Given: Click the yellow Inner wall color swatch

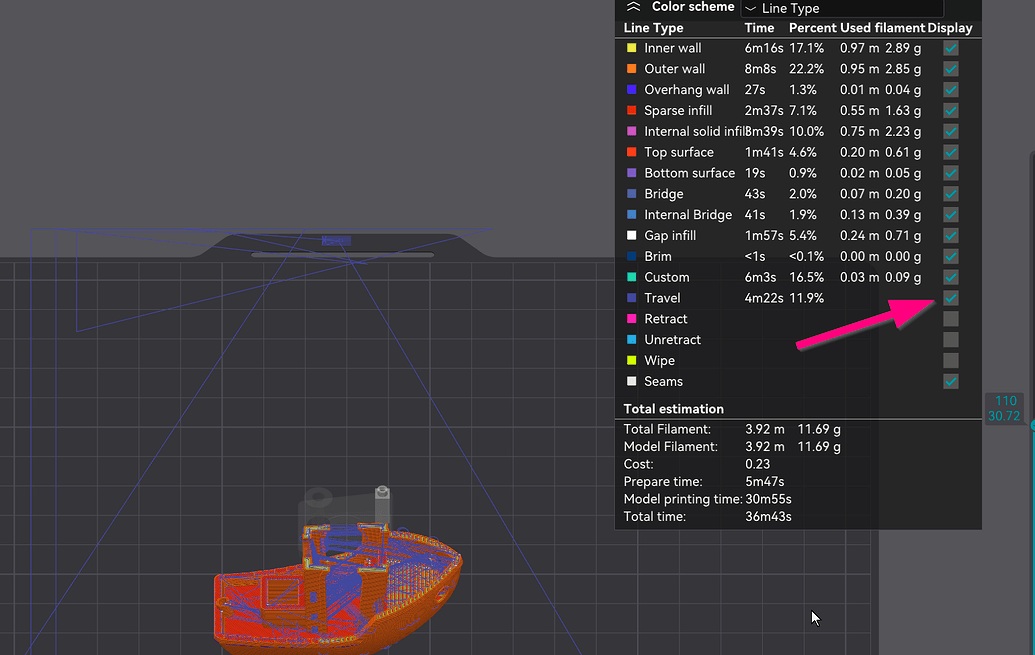Looking at the screenshot, I should point(632,48).
